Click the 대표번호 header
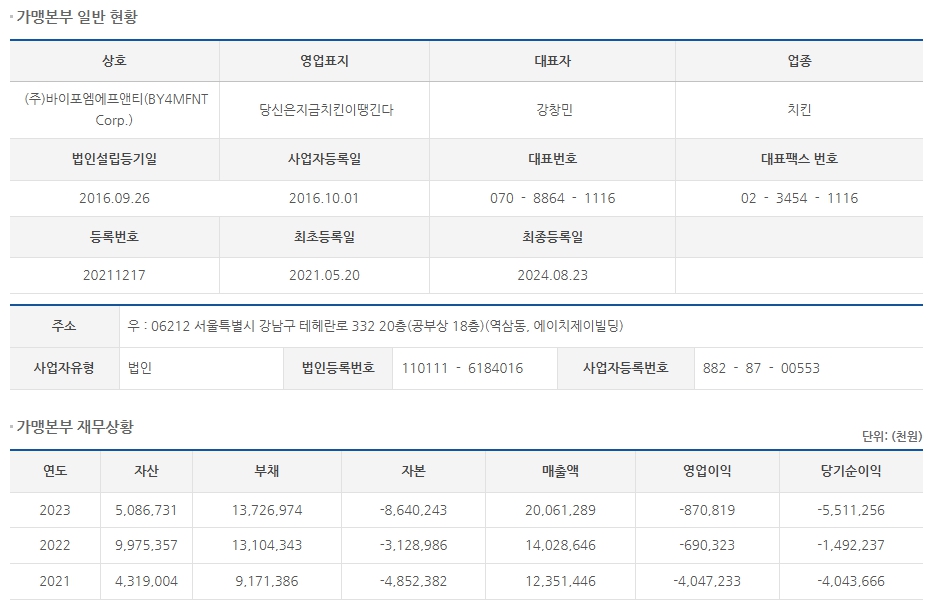 point(553,159)
